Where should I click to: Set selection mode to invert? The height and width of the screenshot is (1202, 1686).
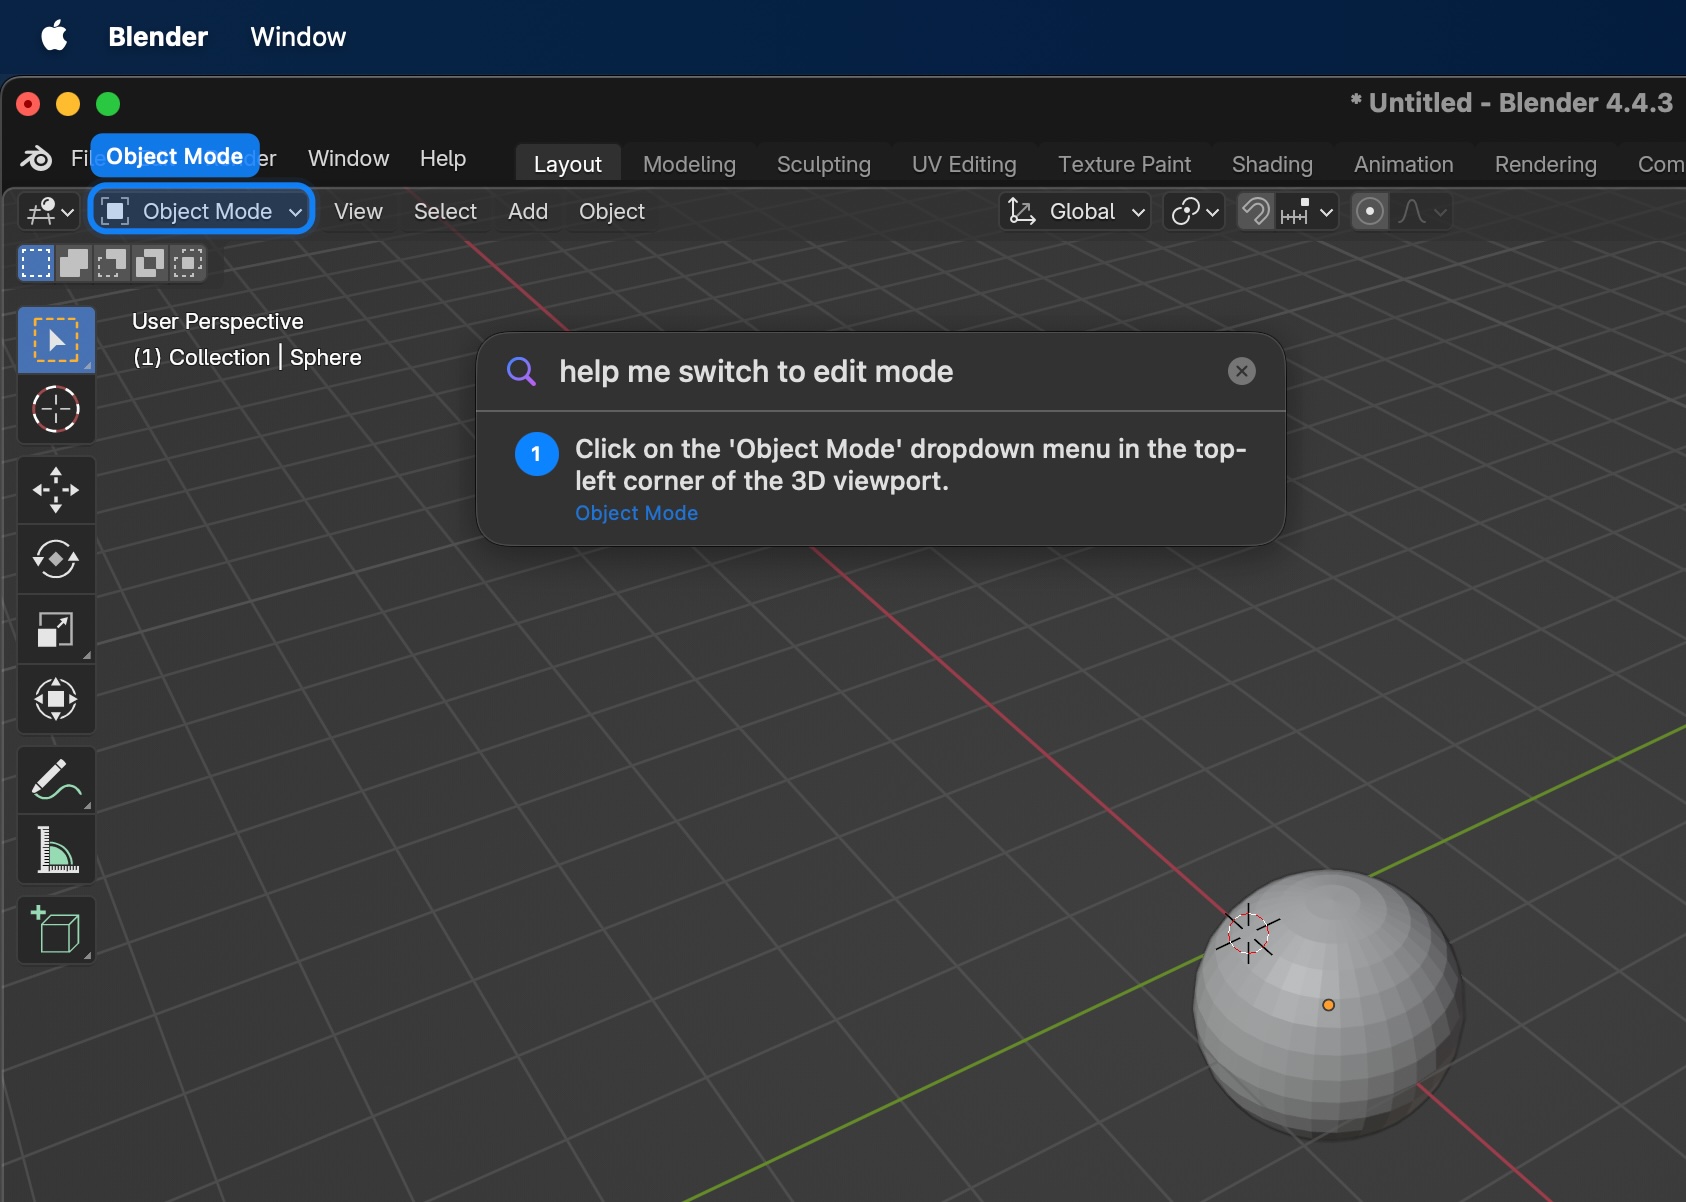point(149,263)
